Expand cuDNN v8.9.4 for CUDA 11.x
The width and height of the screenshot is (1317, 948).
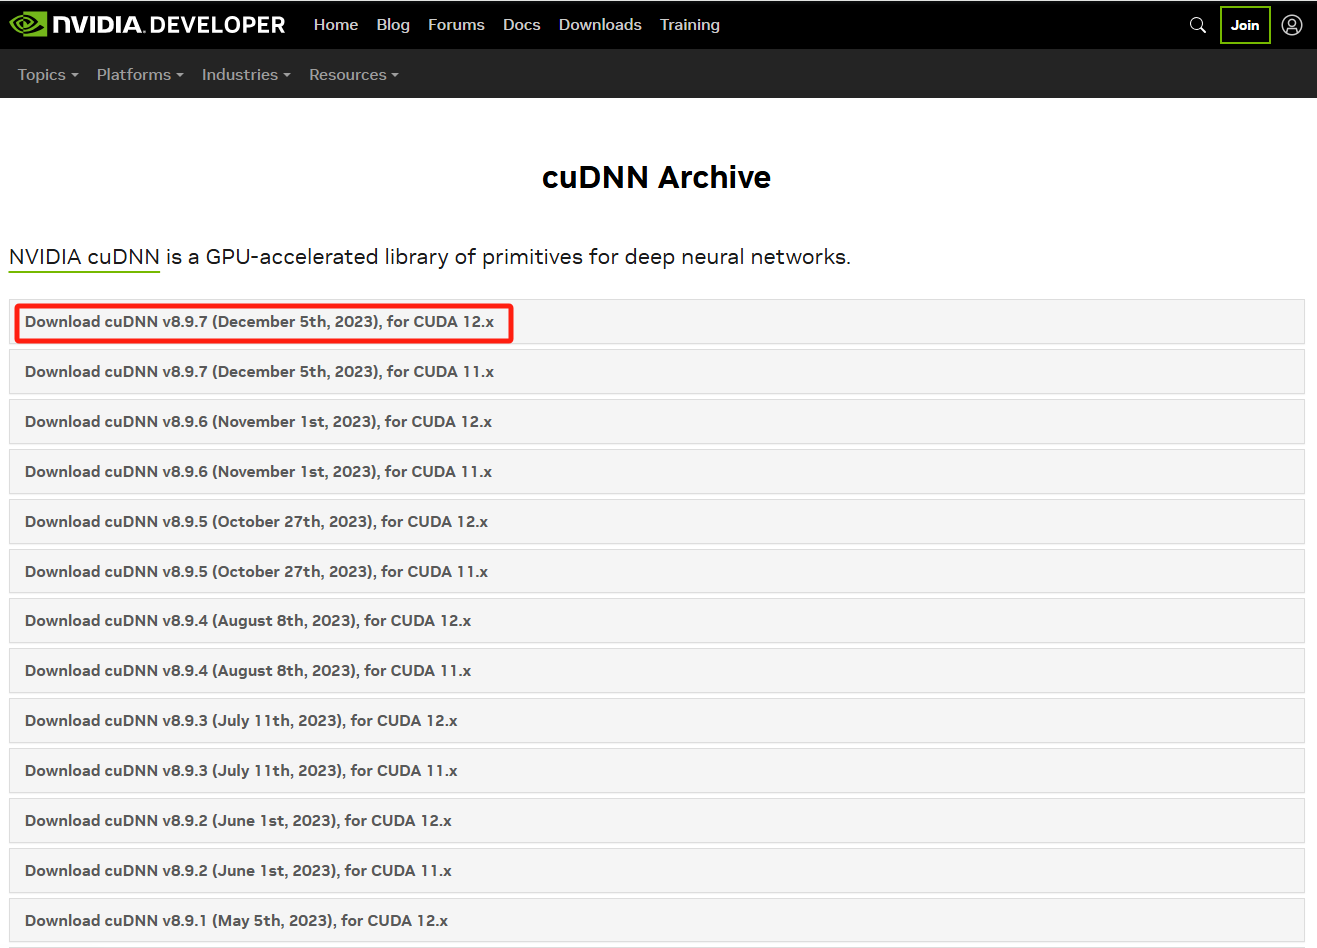657,671
